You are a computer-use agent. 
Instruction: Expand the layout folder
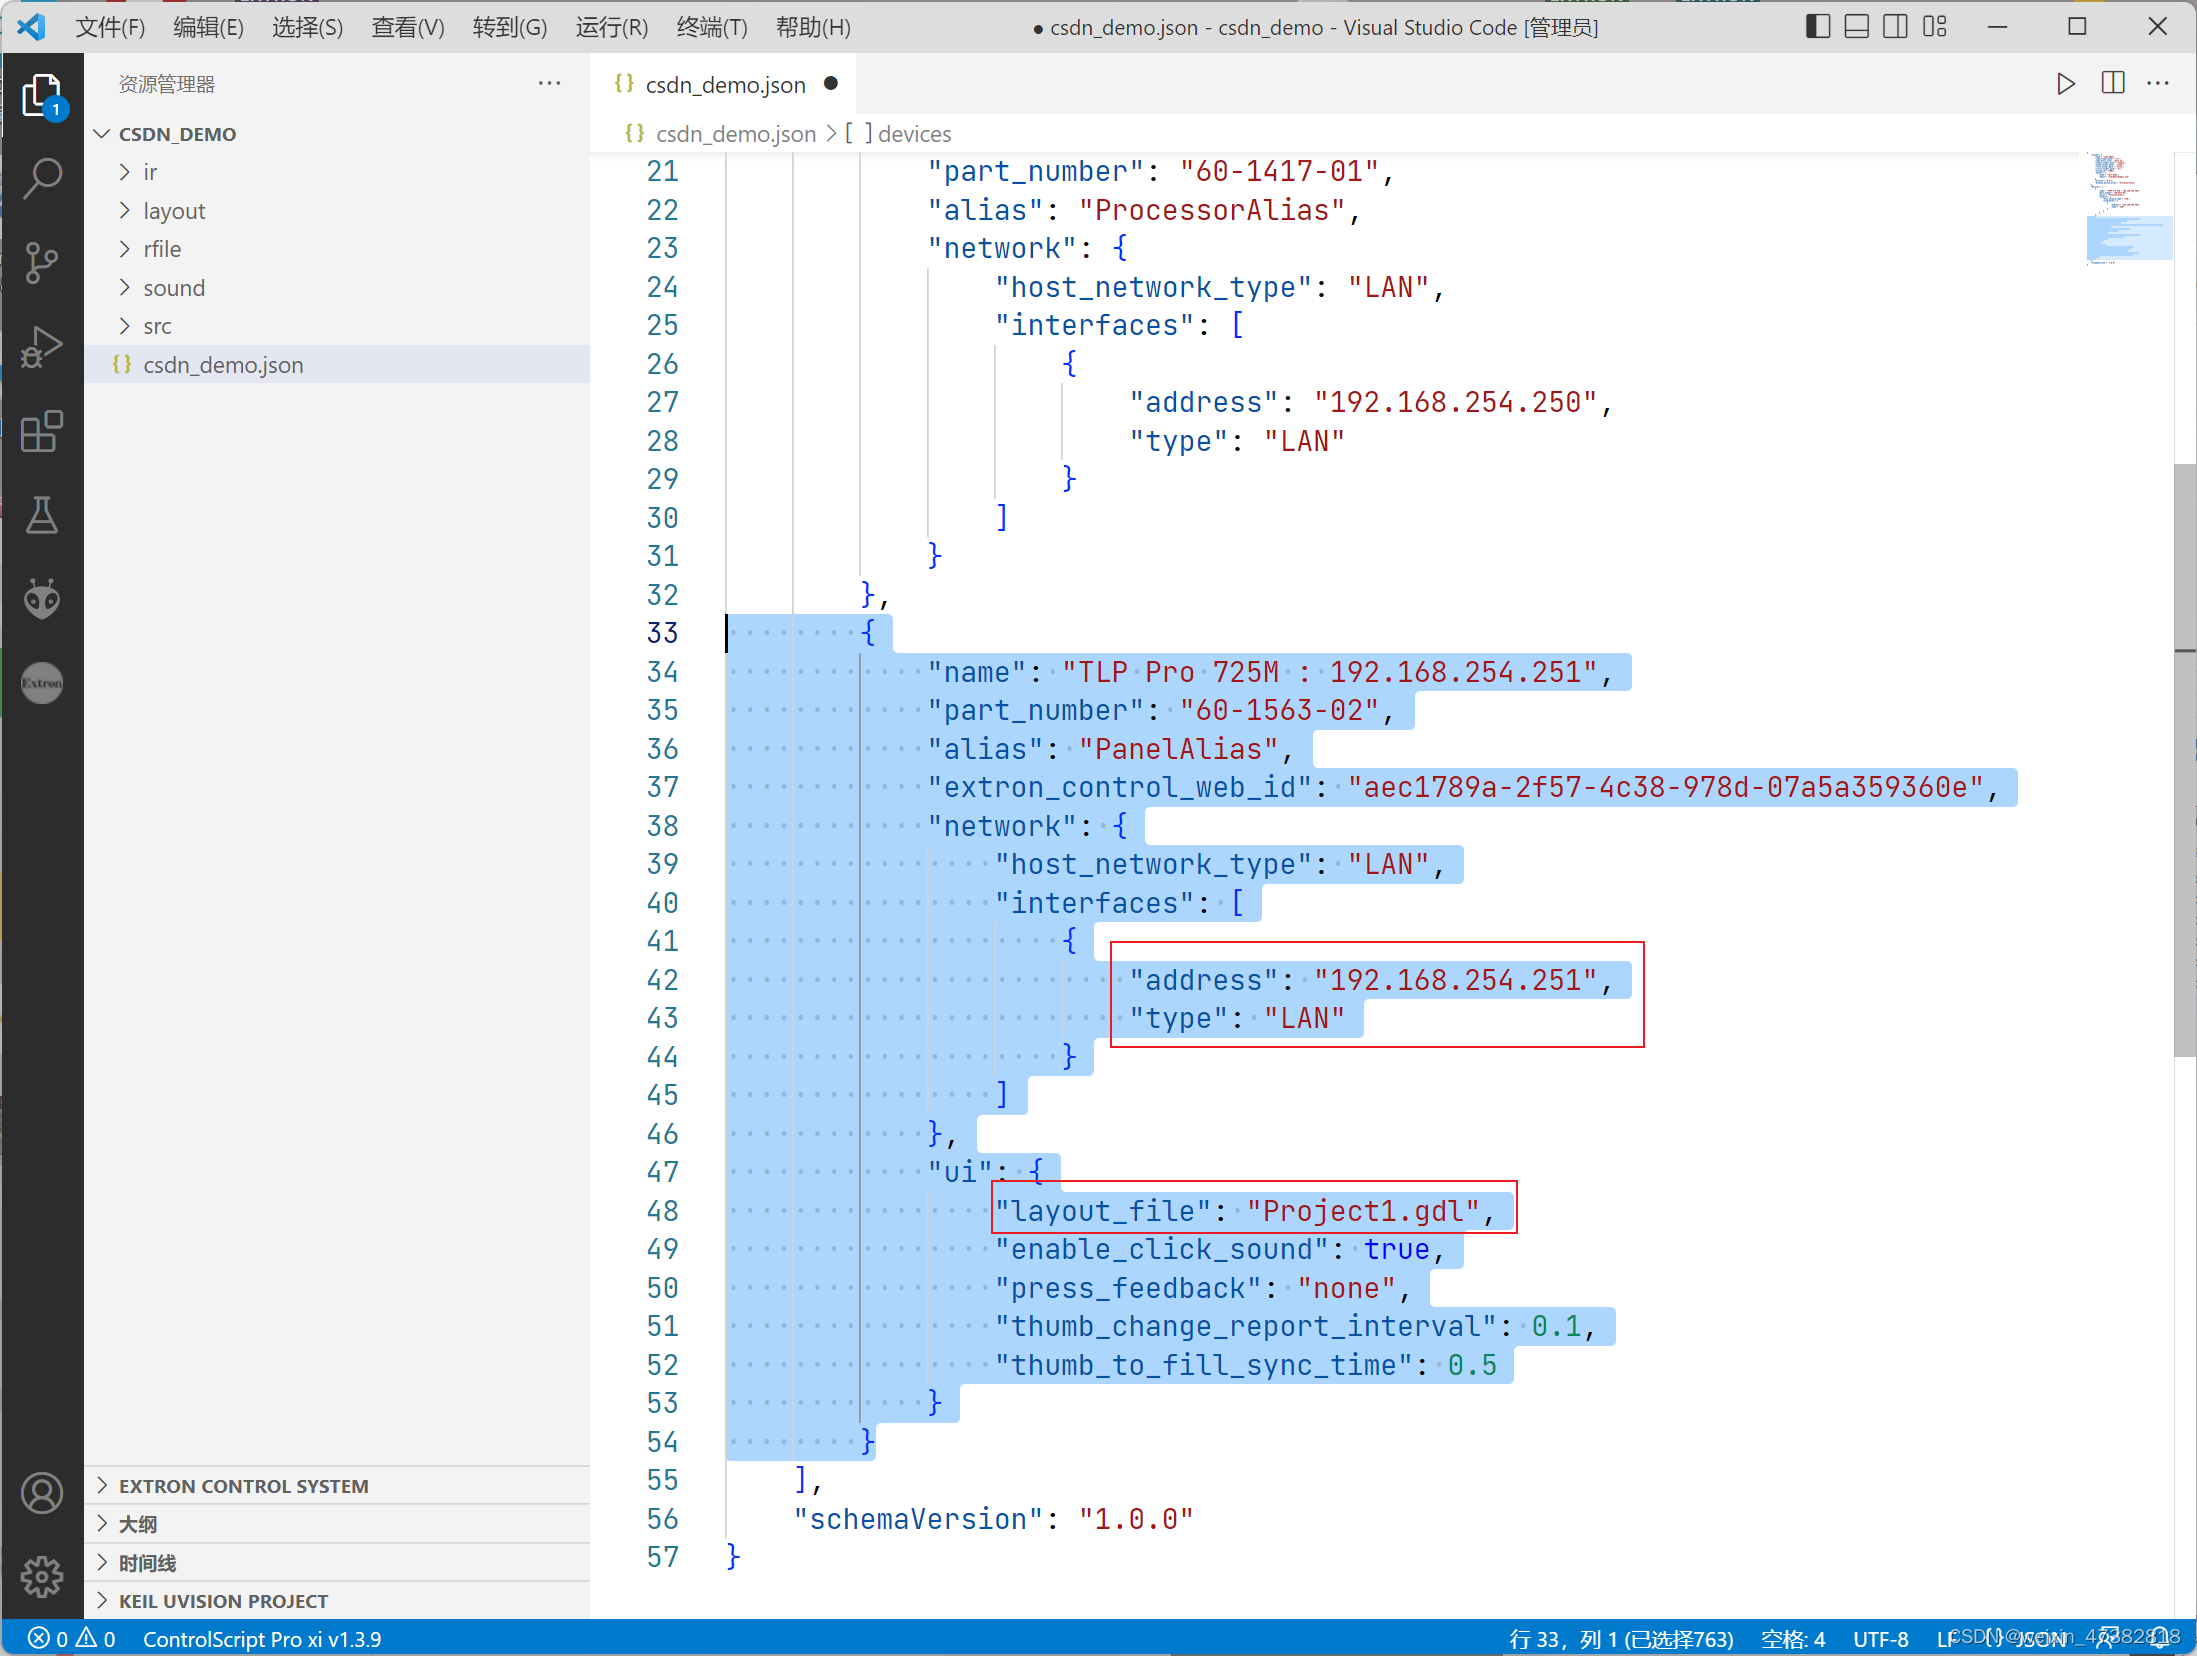174,211
